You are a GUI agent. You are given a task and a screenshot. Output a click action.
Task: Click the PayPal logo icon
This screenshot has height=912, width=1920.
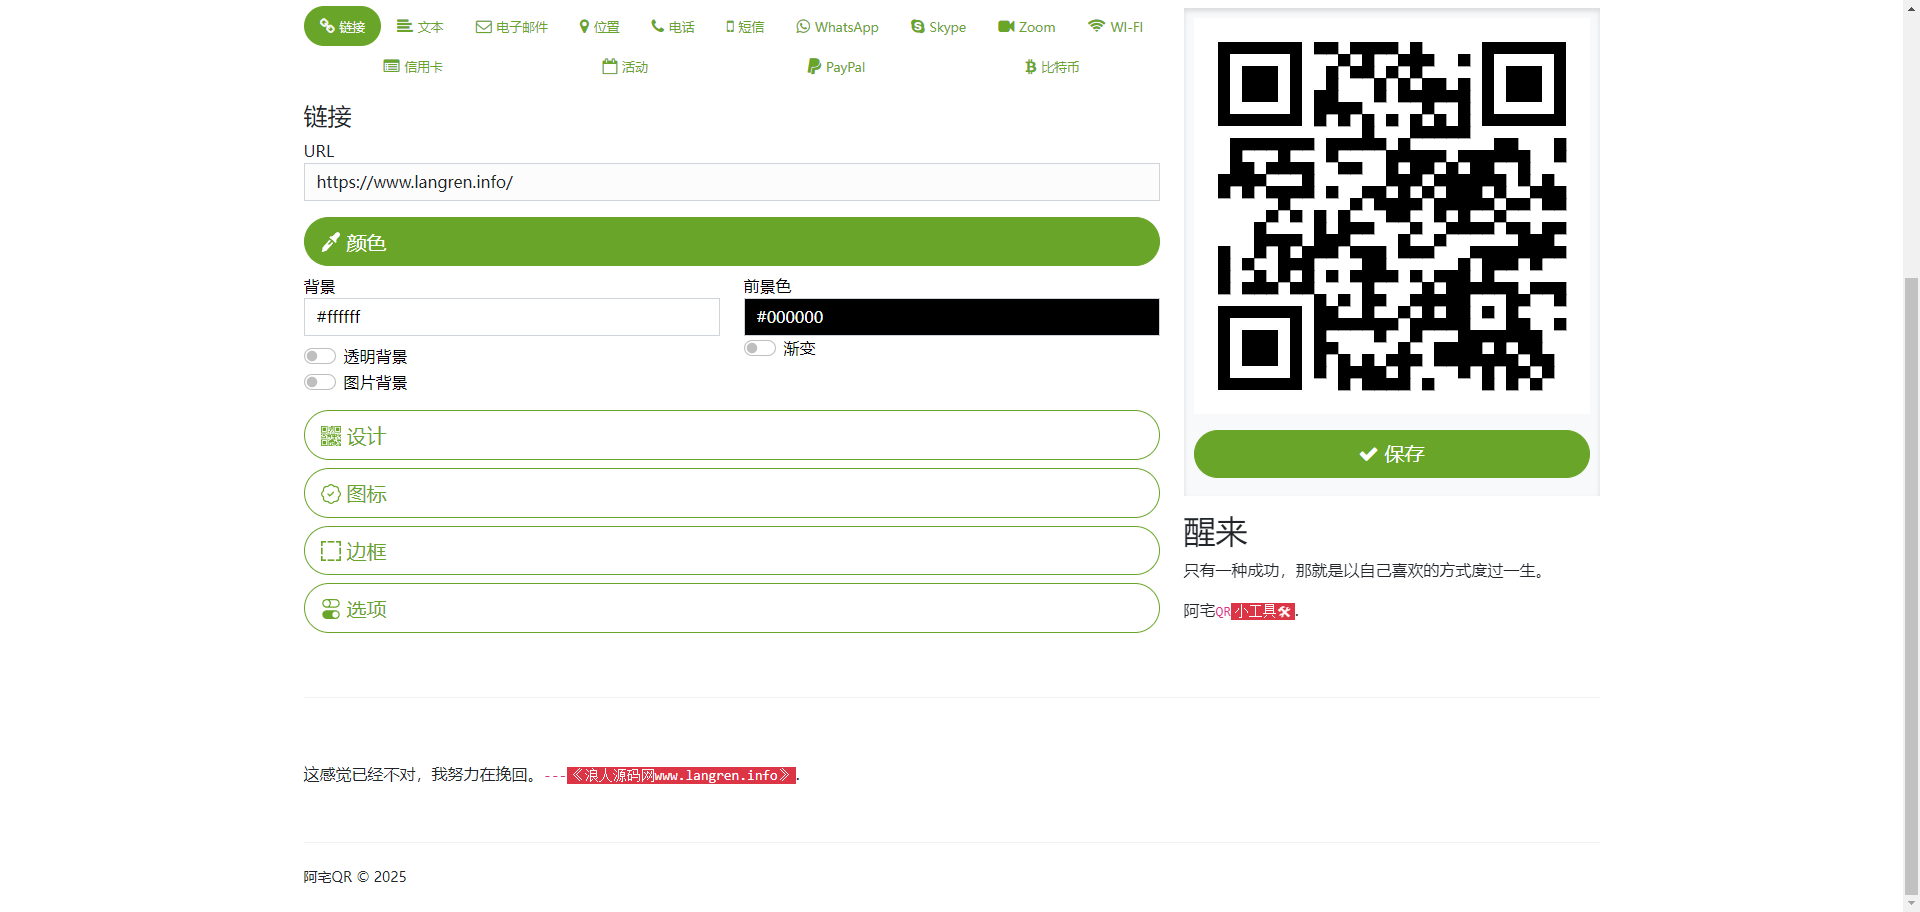pyautogui.click(x=814, y=66)
